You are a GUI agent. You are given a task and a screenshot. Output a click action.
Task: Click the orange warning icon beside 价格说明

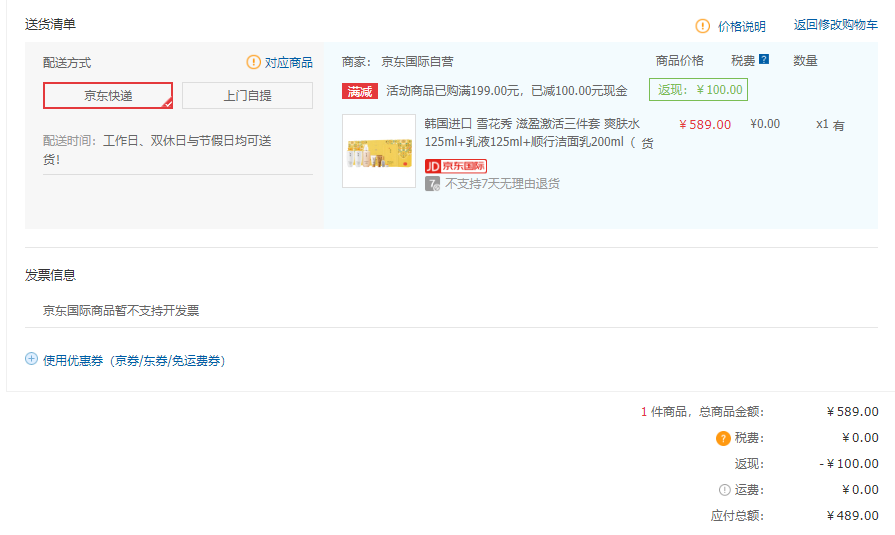(702, 26)
